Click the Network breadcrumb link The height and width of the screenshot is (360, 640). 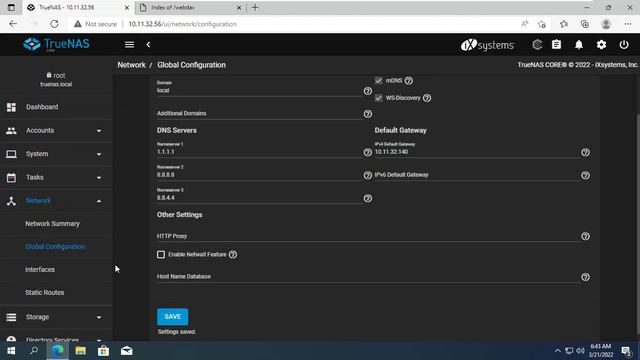pyautogui.click(x=131, y=65)
